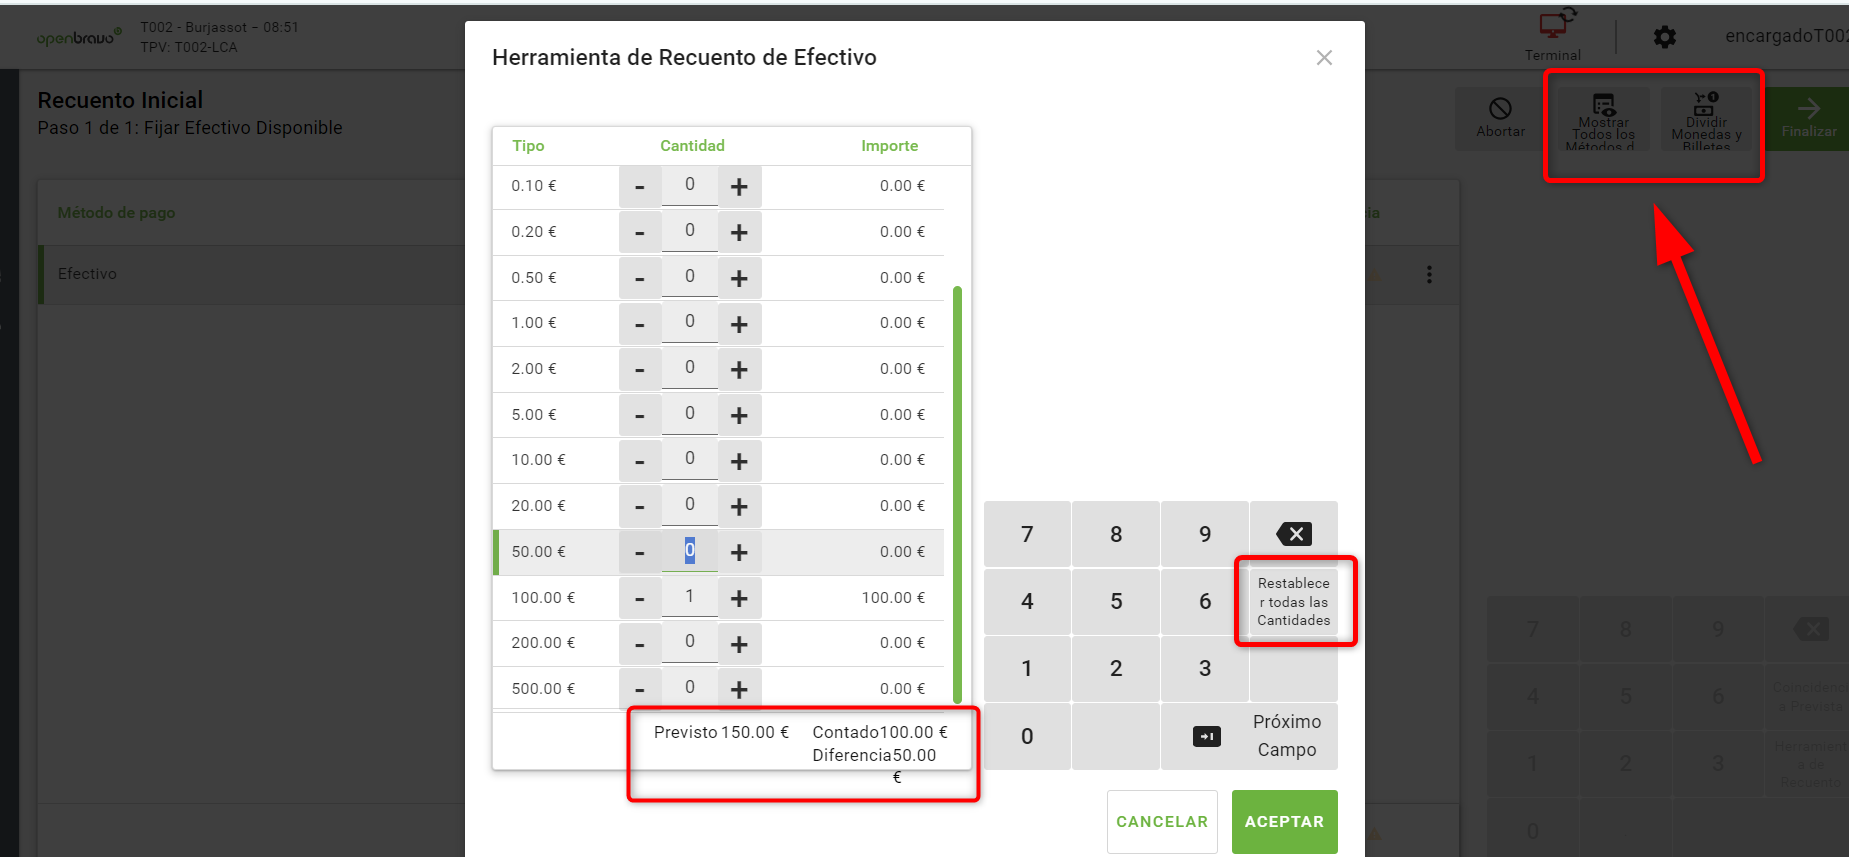The height and width of the screenshot is (857, 1849).
Task: Click CANCELAR to discard the count
Action: point(1162,822)
